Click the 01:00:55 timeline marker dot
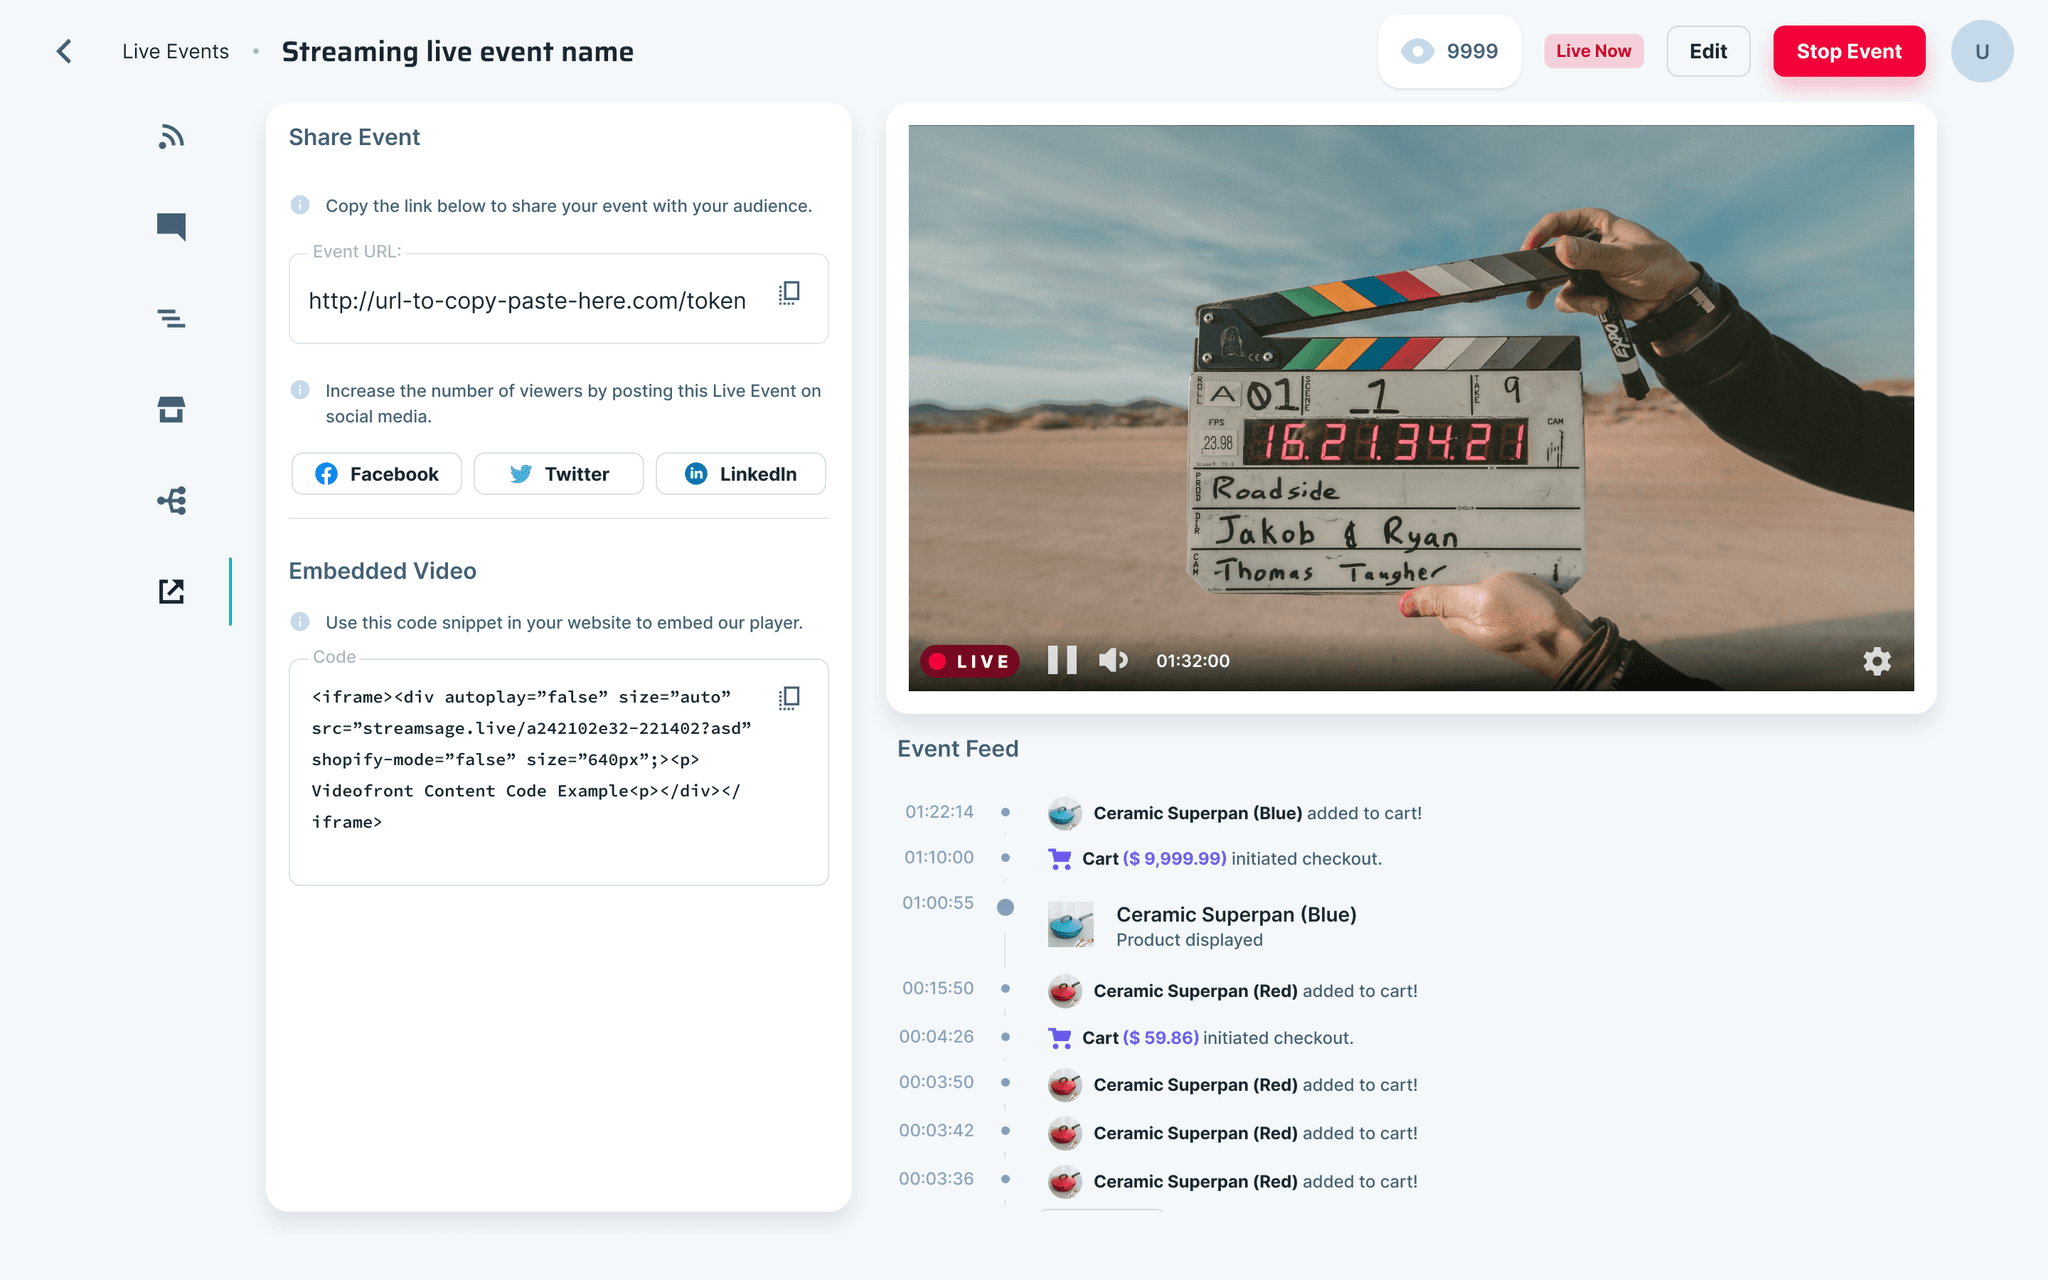 coord(1005,907)
